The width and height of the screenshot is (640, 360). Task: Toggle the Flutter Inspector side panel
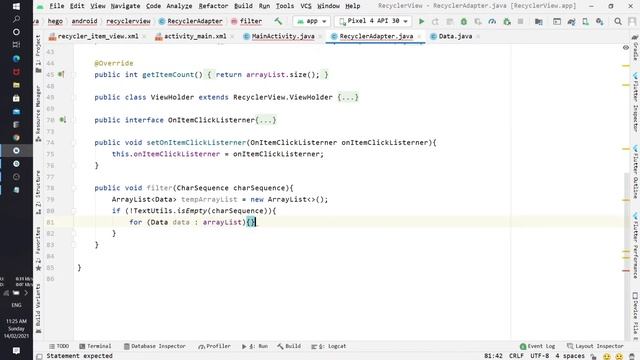(636, 102)
